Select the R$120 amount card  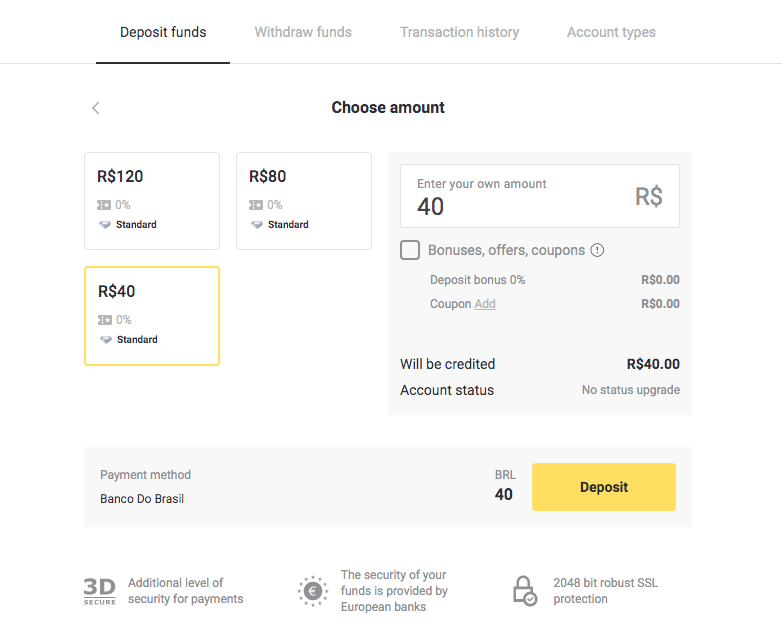click(152, 200)
